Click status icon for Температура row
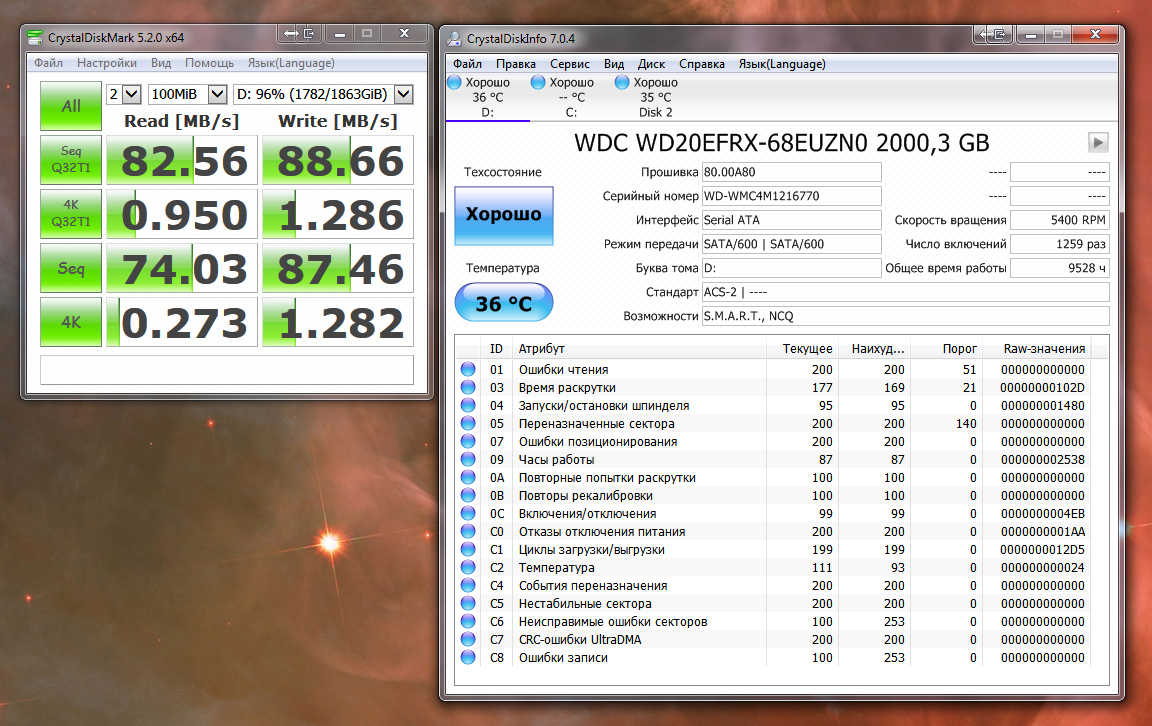The width and height of the screenshot is (1152, 726). pyautogui.click(x=468, y=567)
